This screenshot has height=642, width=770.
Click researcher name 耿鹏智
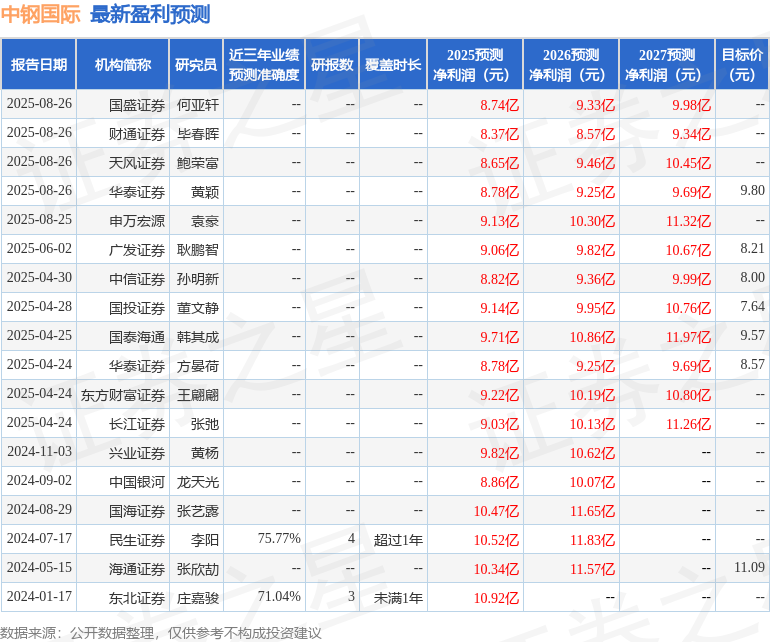[x=198, y=250]
